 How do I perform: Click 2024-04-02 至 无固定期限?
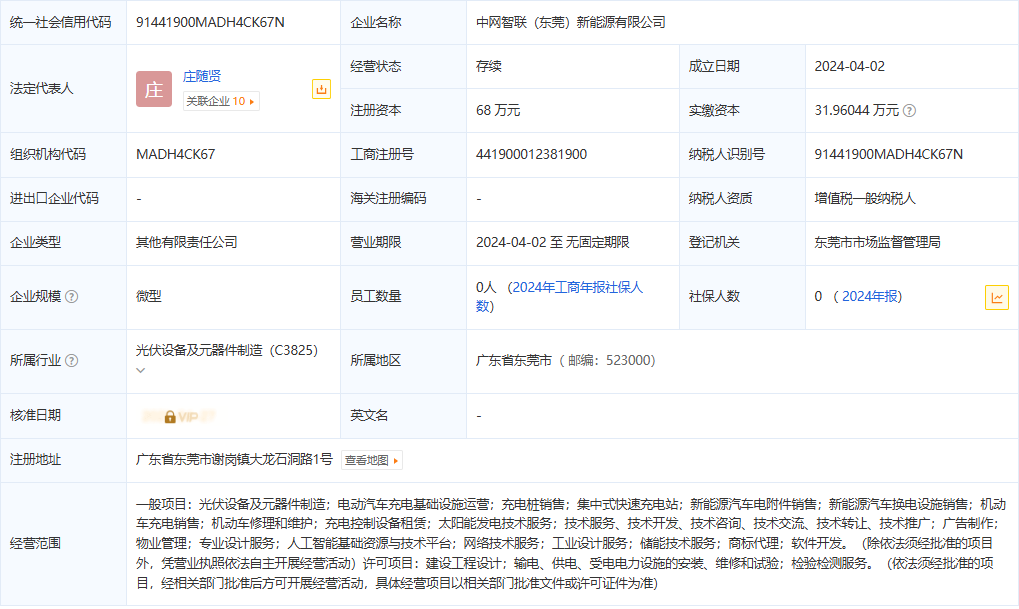point(552,242)
